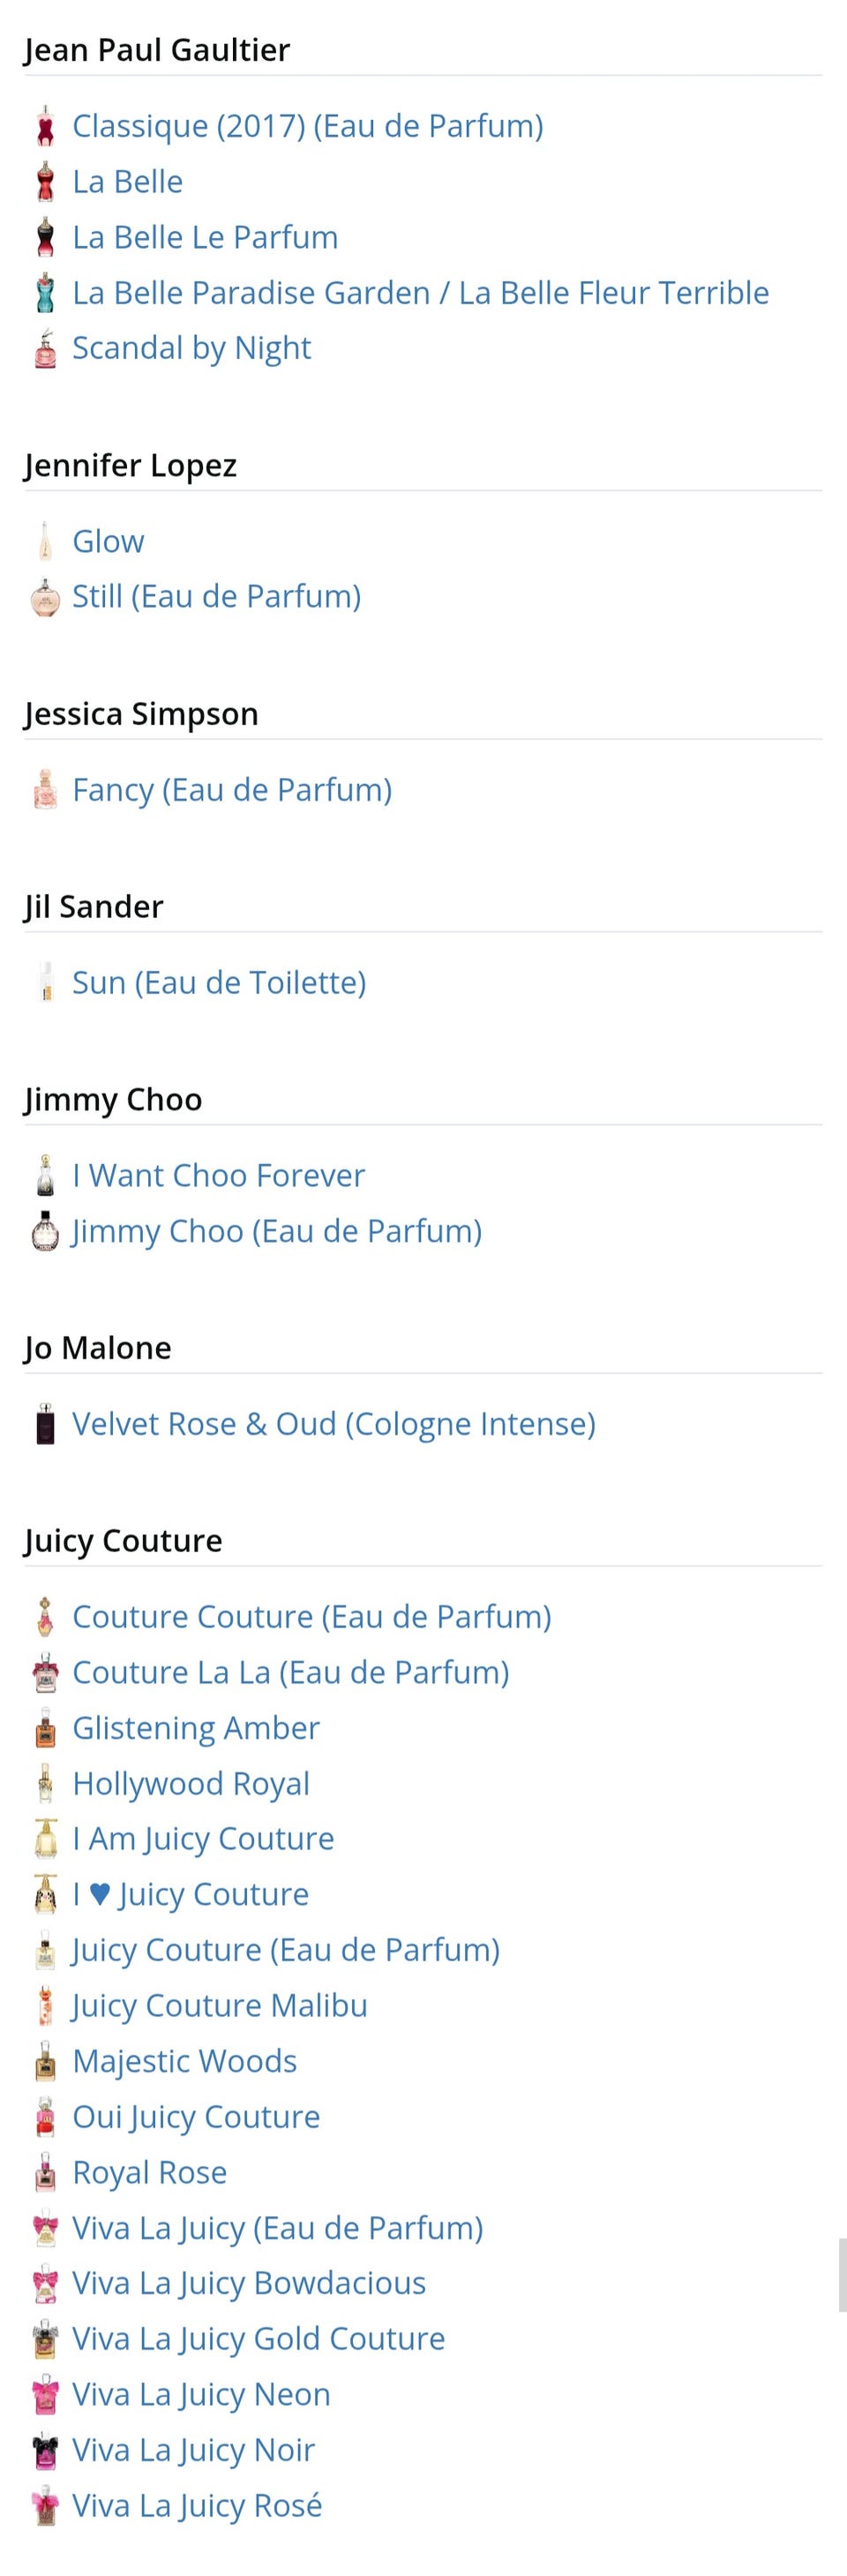Click the Glistening Amber bottle icon
The image size is (847, 2576).
[45, 1729]
